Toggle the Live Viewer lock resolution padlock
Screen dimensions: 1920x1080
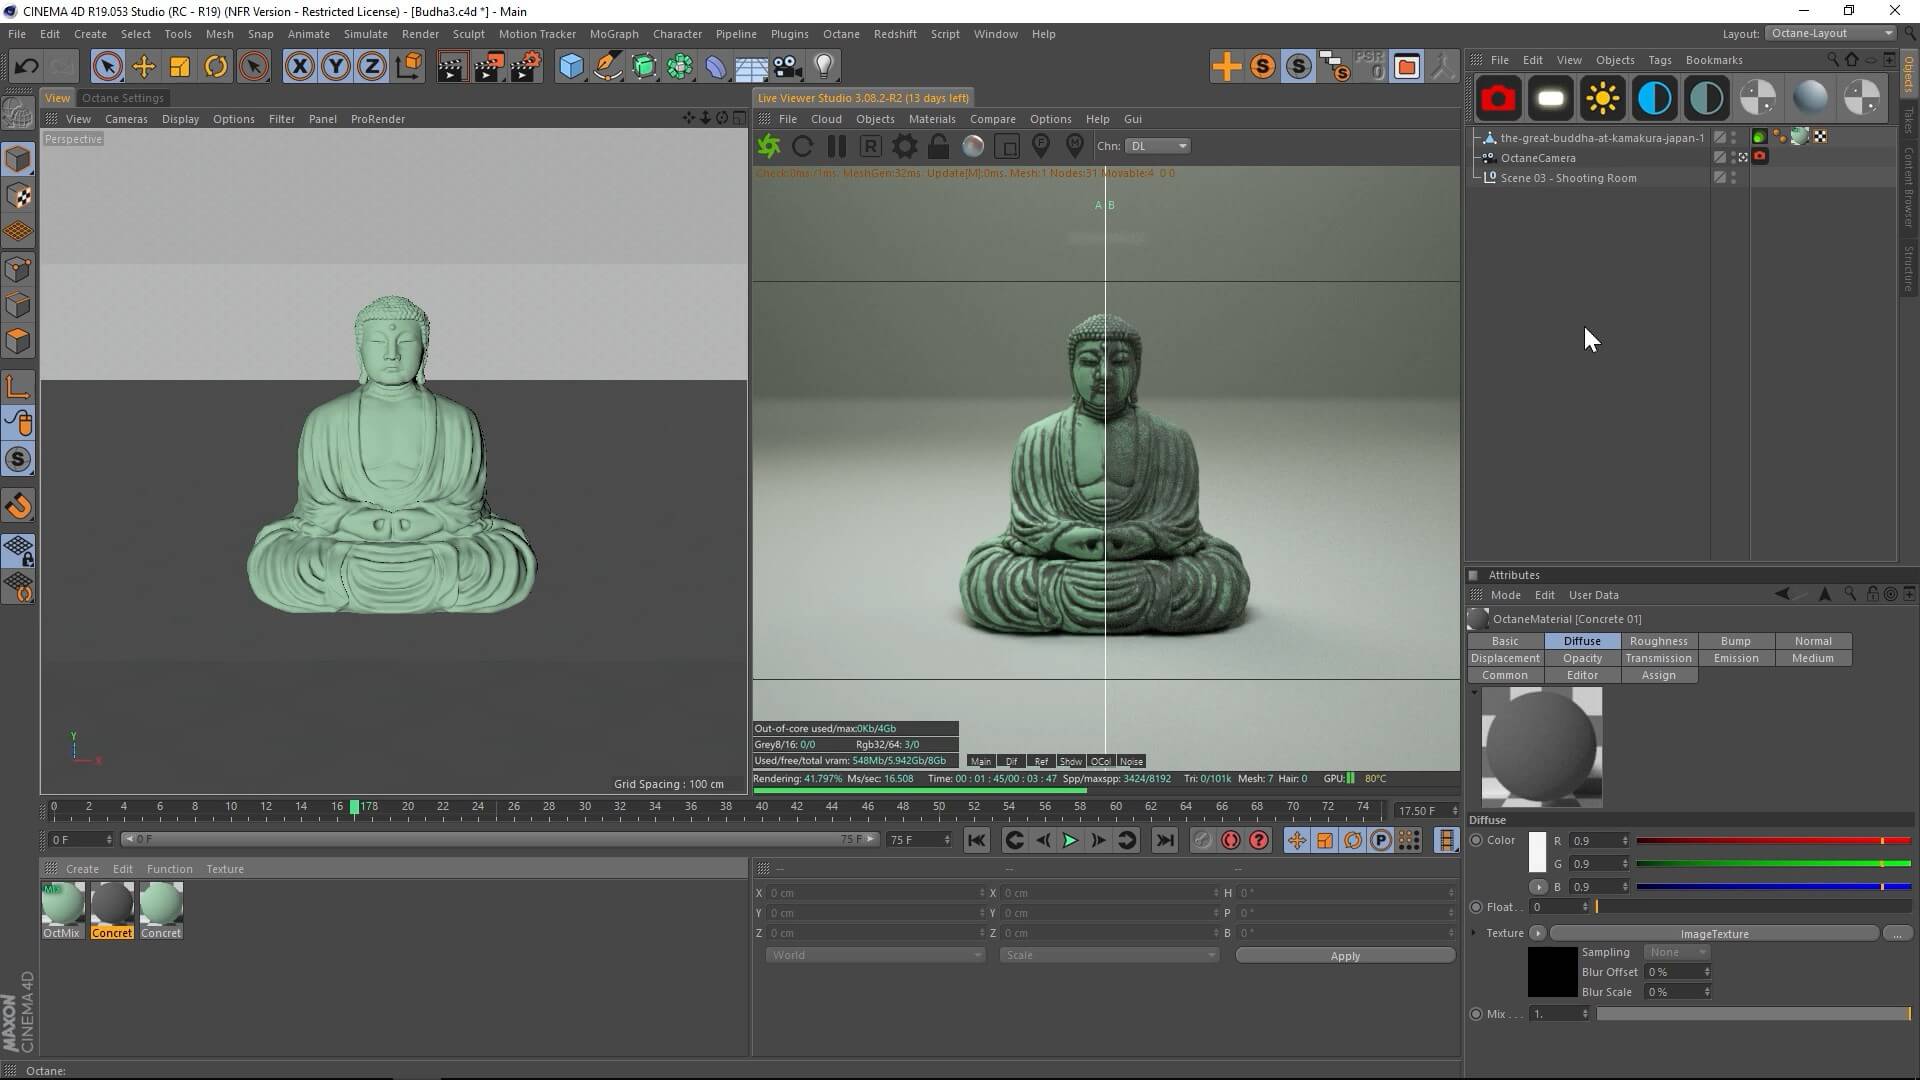pyautogui.click(x=938, y=147)
